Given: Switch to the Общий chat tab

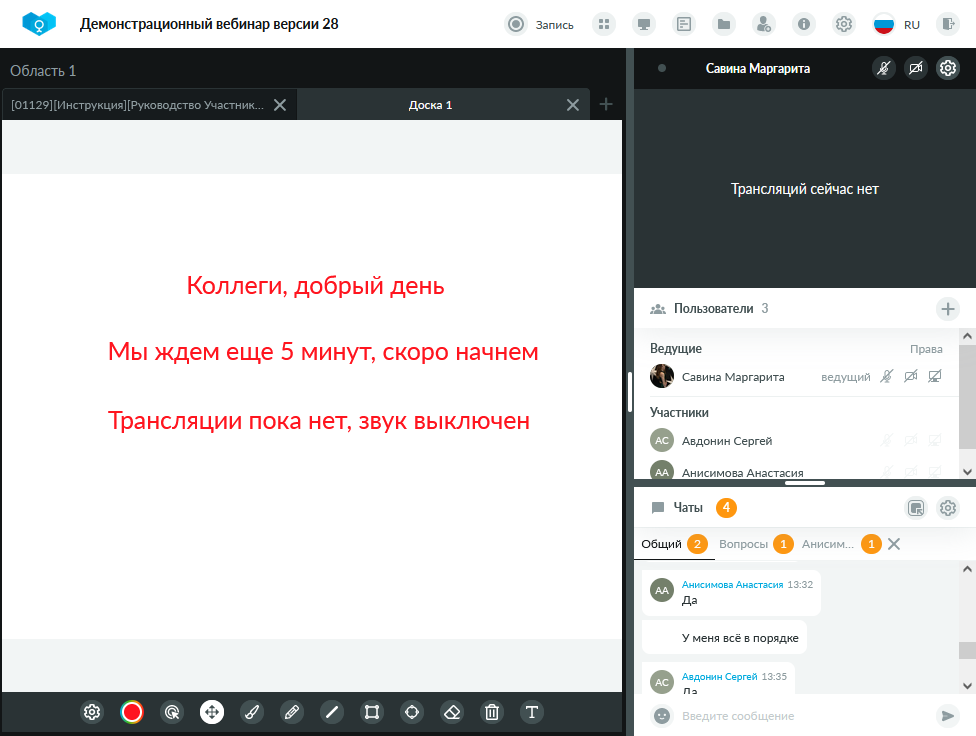Looking at the screenshot, I should click(x=674, y=544).
